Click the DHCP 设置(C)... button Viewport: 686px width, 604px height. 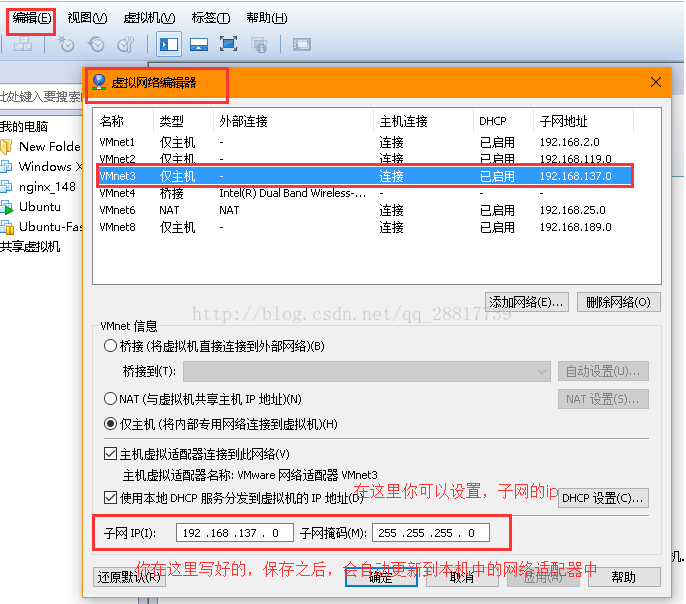click(x=603, y=498)
